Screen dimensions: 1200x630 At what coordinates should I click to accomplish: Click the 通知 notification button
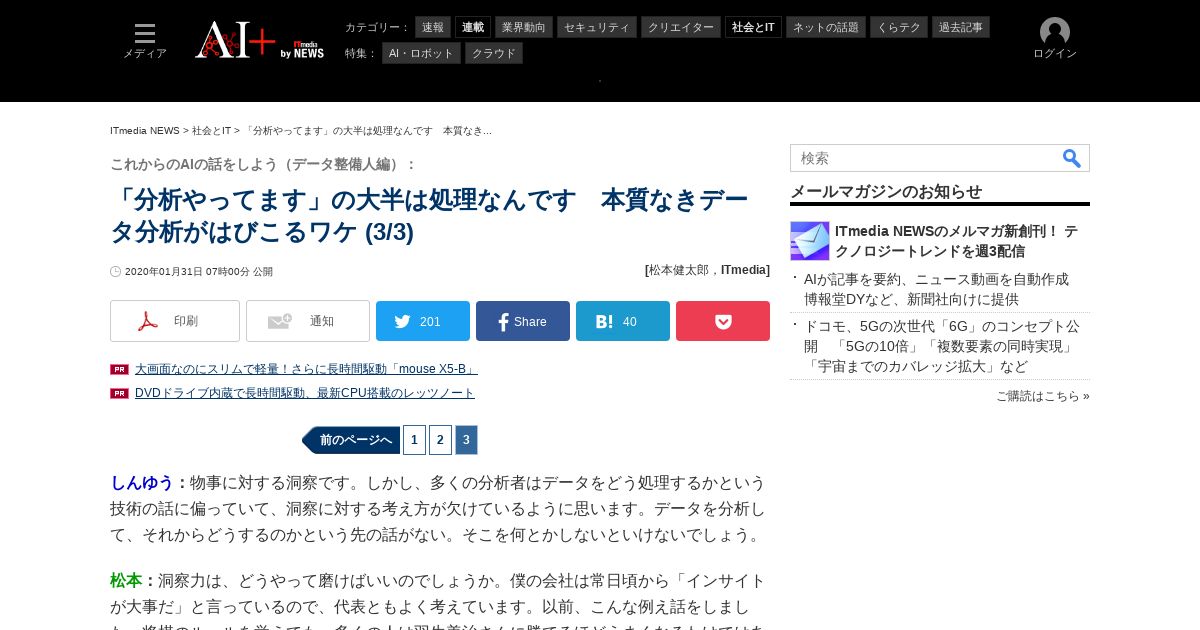point(308,321)
